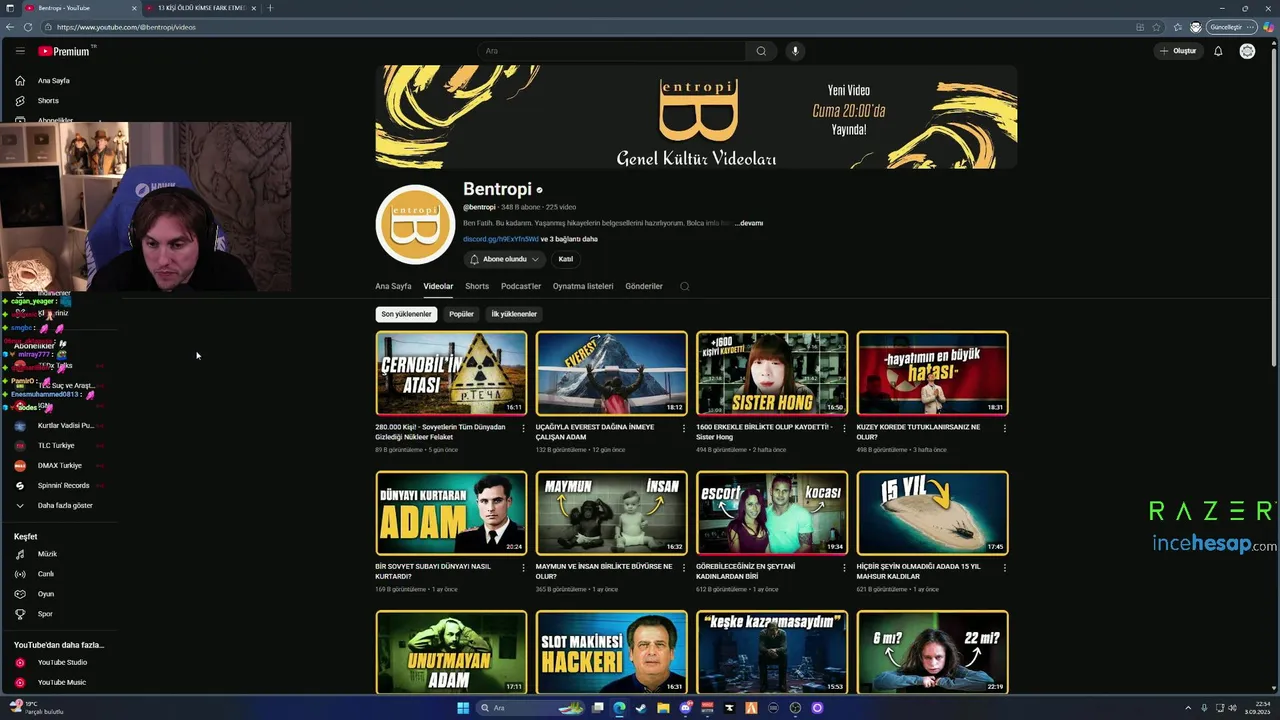Open SLOT MAKİNESİ HACKERI thumbnail
The height and width of the screenshot is (720, 1280).
(612, 652)
